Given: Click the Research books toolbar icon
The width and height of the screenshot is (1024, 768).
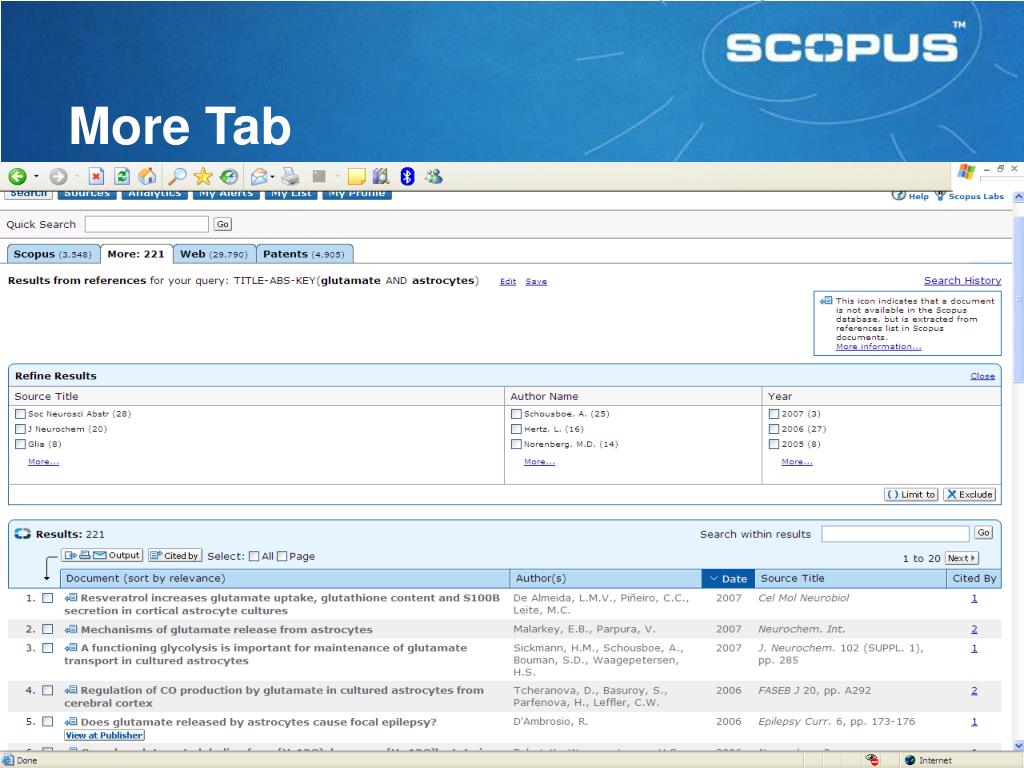Looking at the screenshot, I should pos(381,176).
